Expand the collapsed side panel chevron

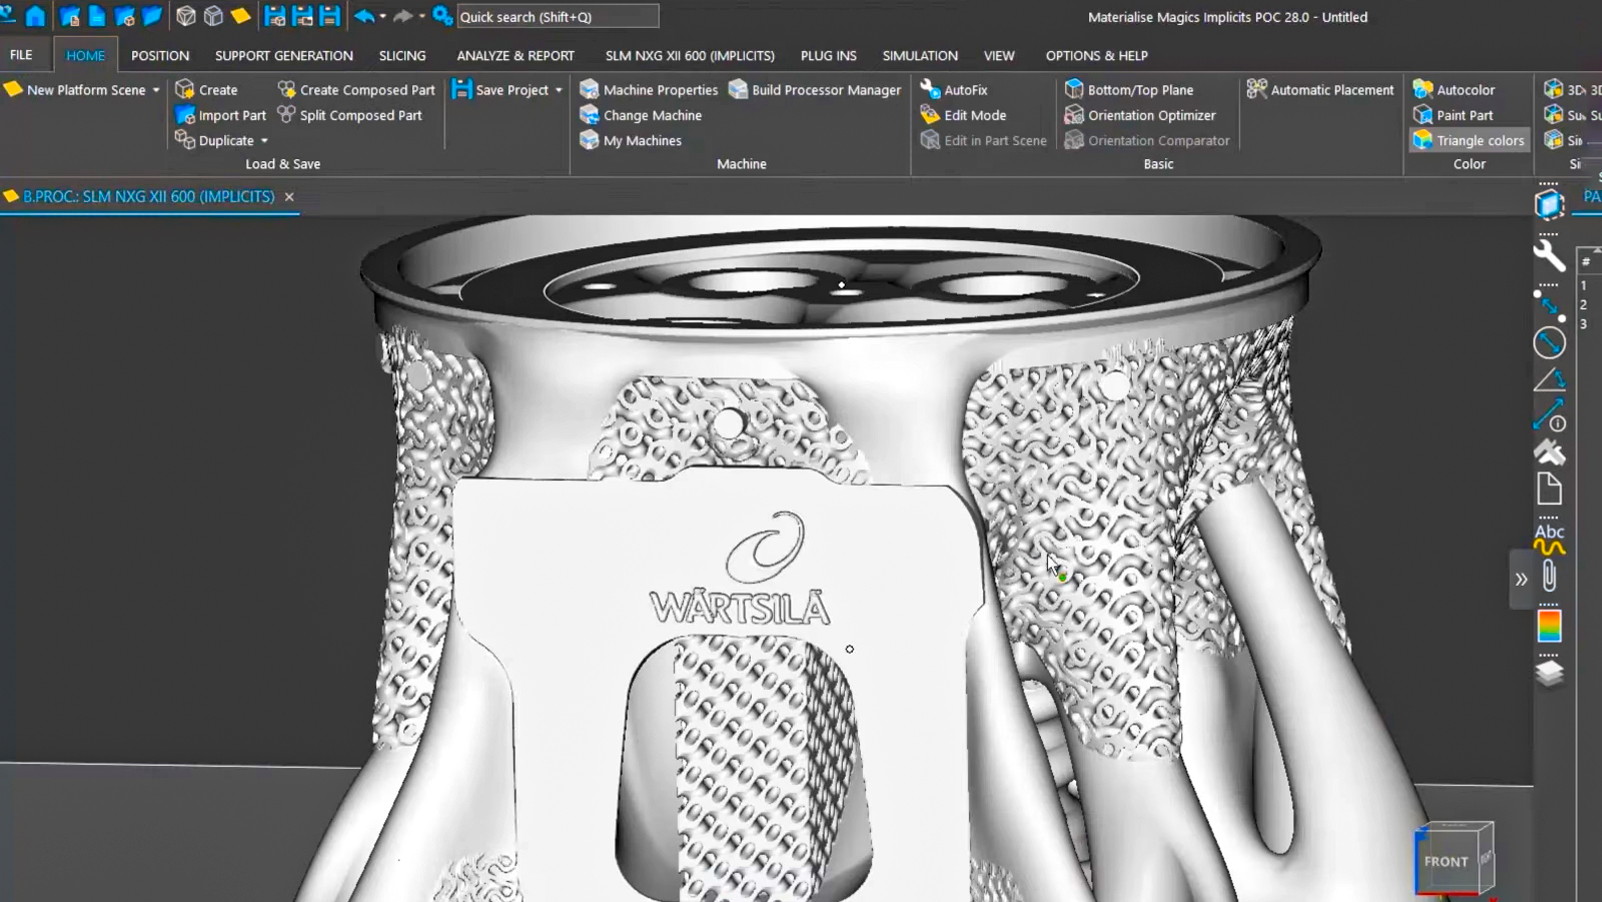coord(1521,579)
